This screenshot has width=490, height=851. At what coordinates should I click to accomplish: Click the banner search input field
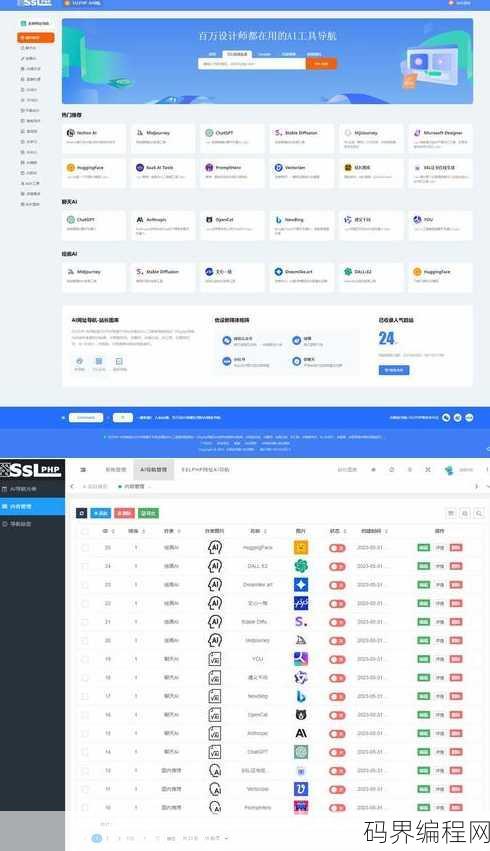(x=252, y=63)
